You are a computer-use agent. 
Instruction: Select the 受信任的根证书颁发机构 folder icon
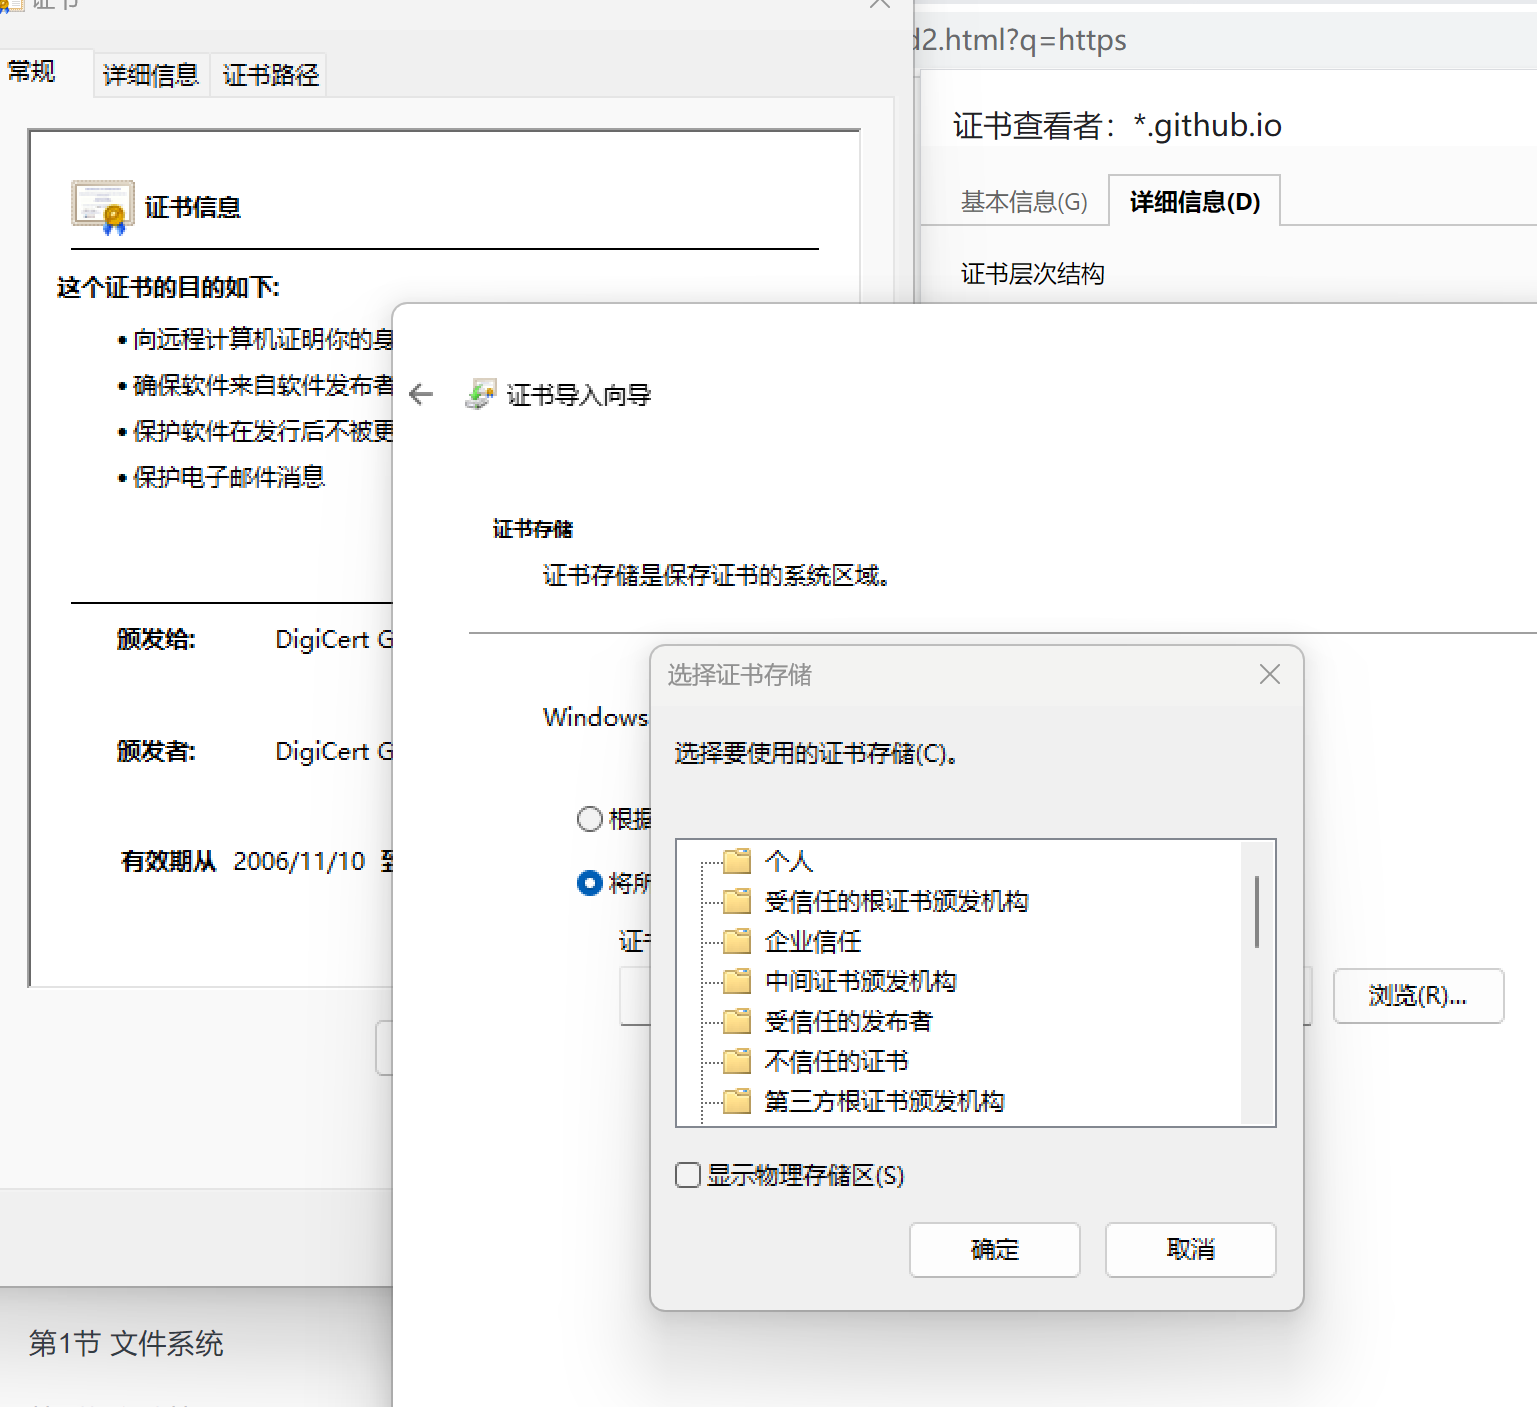pyautogui.click(x=737, y=901)
